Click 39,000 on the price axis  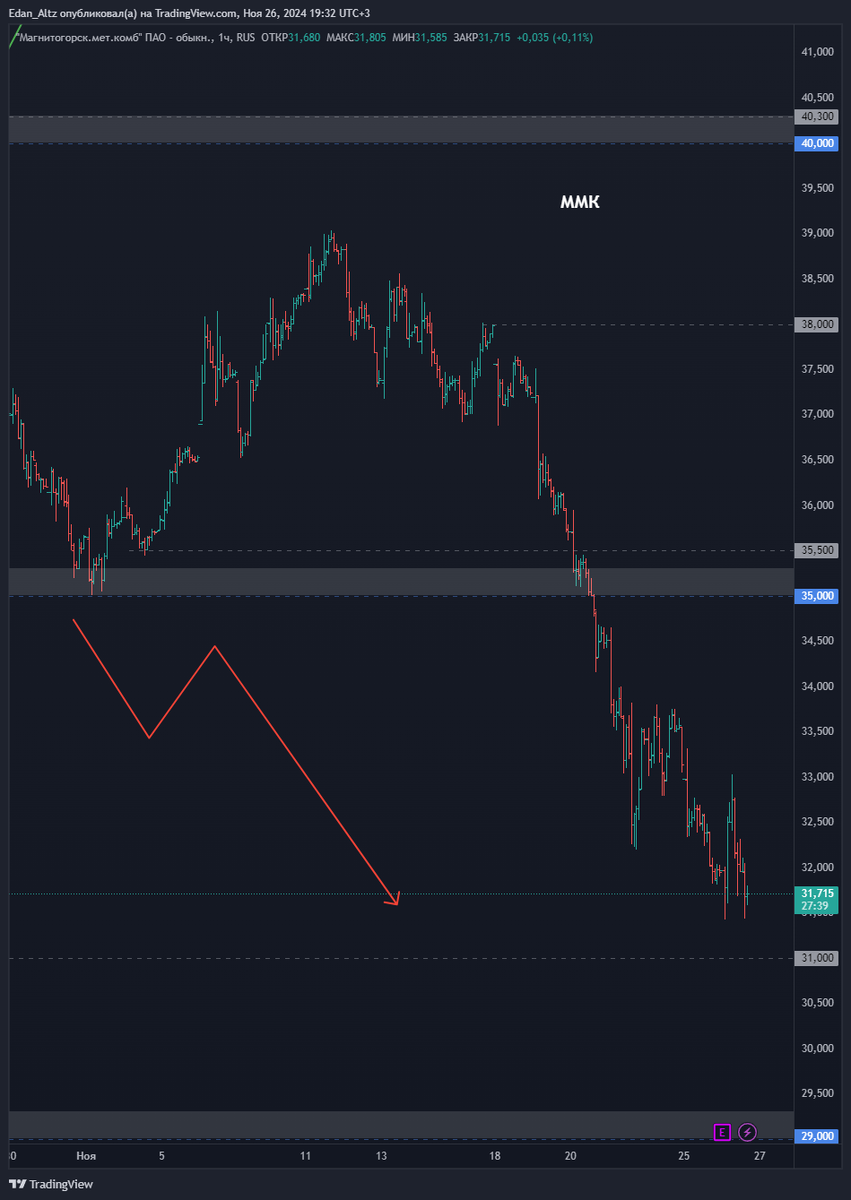click(818, 233)
